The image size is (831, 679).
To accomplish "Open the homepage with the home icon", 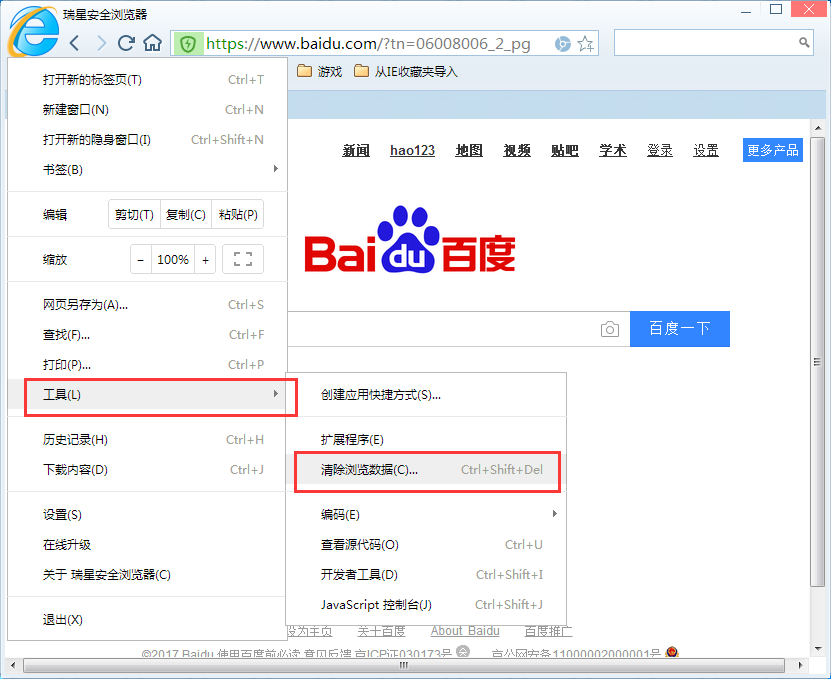I will 150,43.
